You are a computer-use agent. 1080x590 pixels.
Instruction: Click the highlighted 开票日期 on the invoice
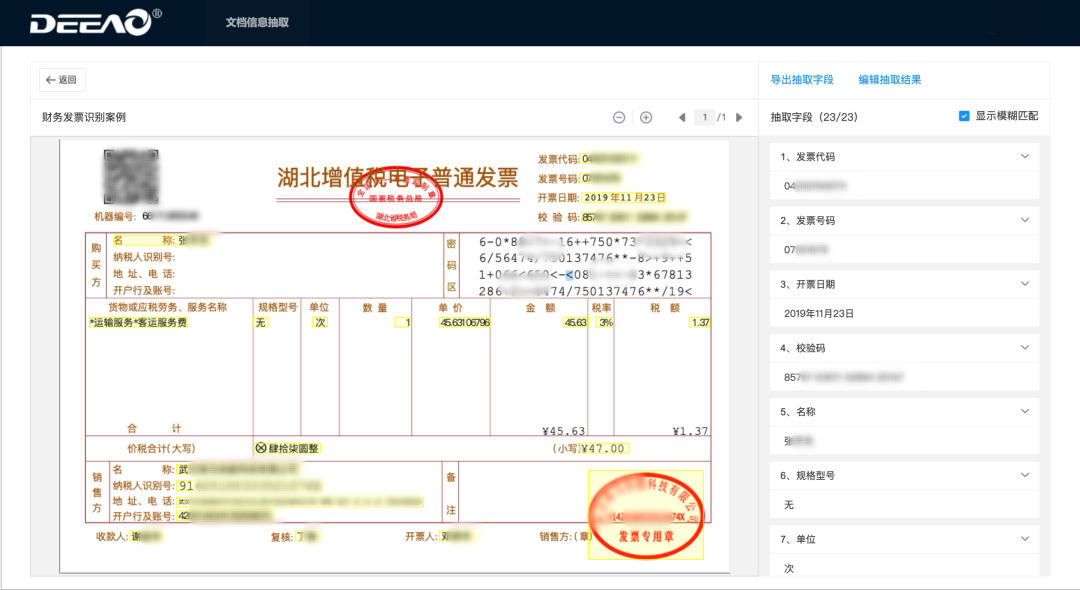pyautogui.click(x=625, y=198)
